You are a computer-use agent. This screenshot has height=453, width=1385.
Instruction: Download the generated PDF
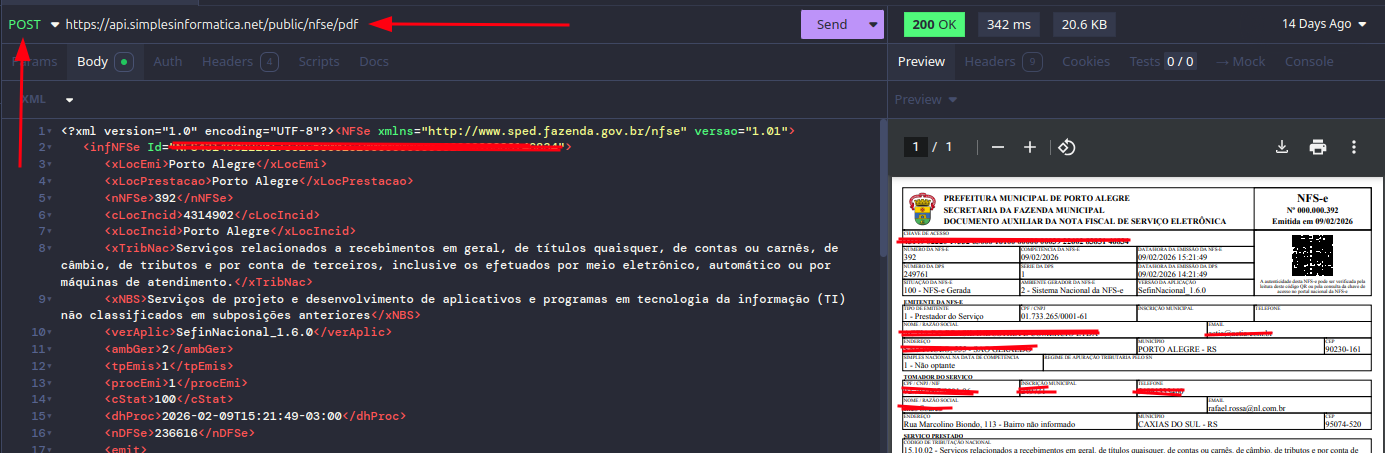(x=1282, y=148)
